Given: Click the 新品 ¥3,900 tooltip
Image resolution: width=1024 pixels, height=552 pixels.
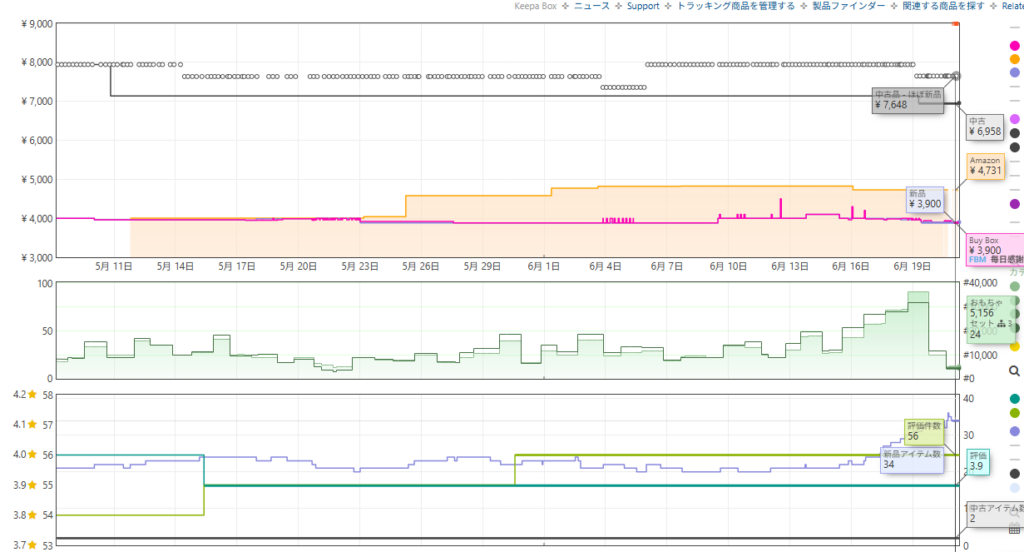Looking at the screenshot, I should (x=925, y=199).
